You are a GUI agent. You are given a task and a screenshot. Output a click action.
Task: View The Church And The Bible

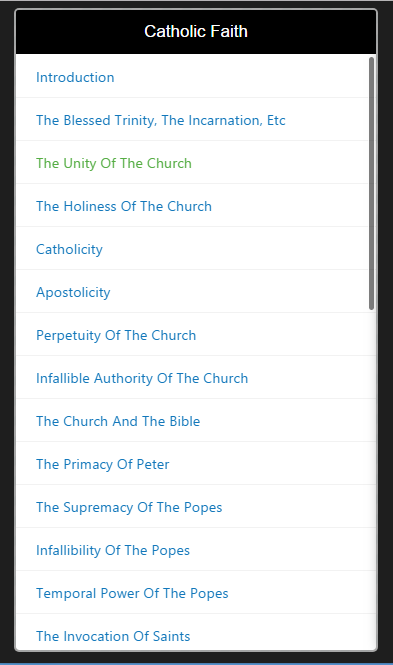118,421
